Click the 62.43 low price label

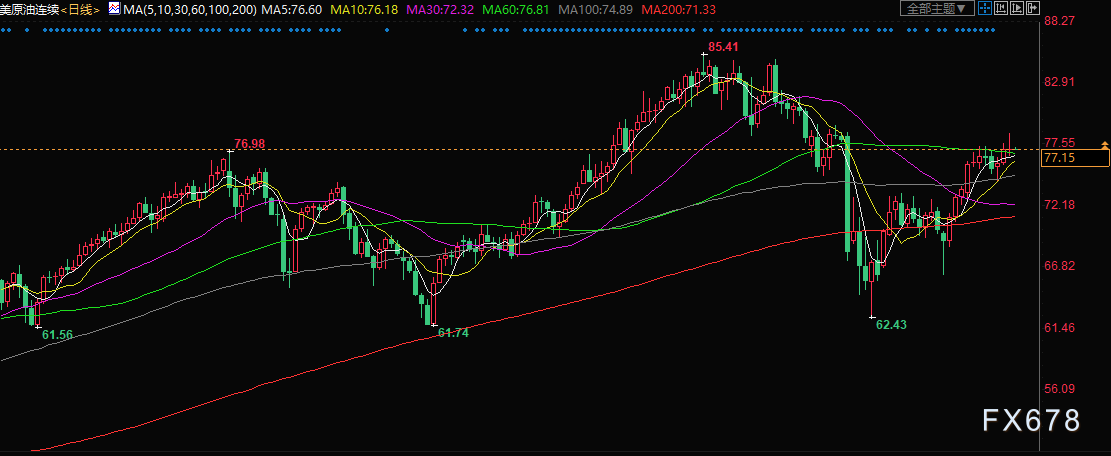(891, 324)
